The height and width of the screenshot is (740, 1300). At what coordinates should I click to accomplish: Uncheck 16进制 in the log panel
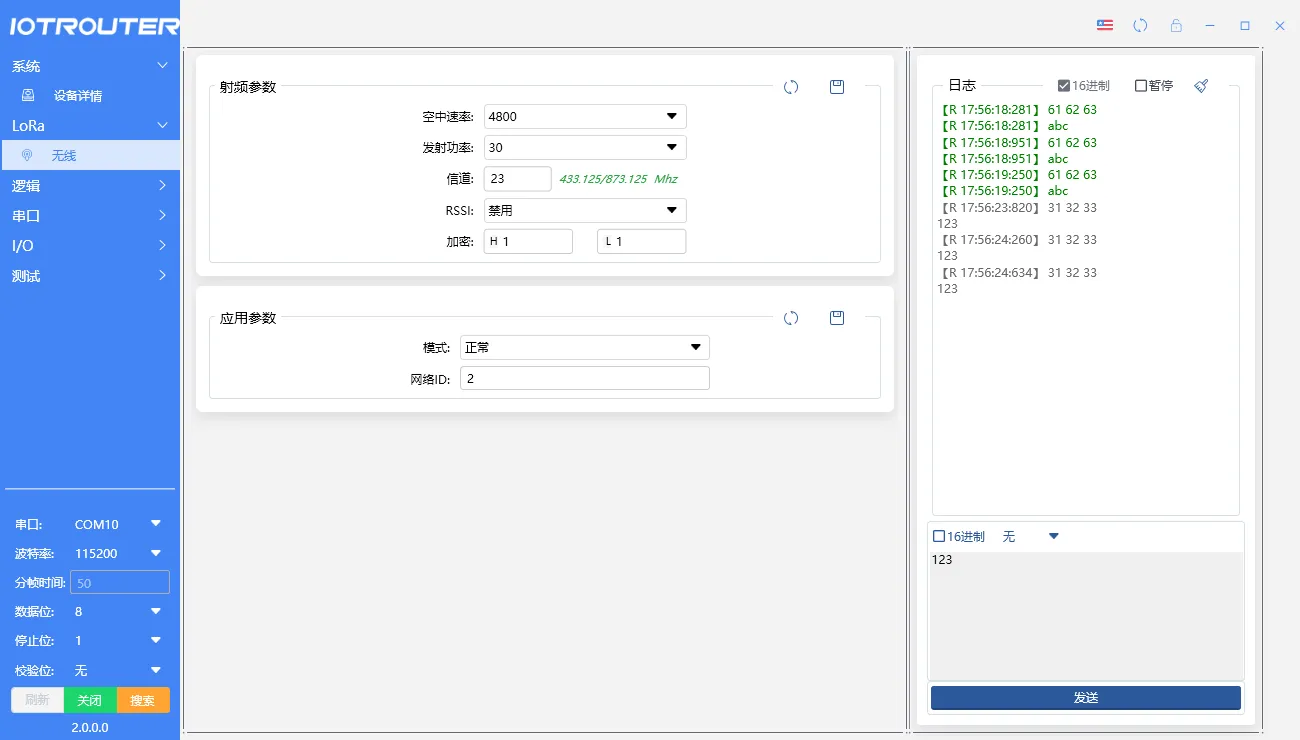pos(1066,85)
